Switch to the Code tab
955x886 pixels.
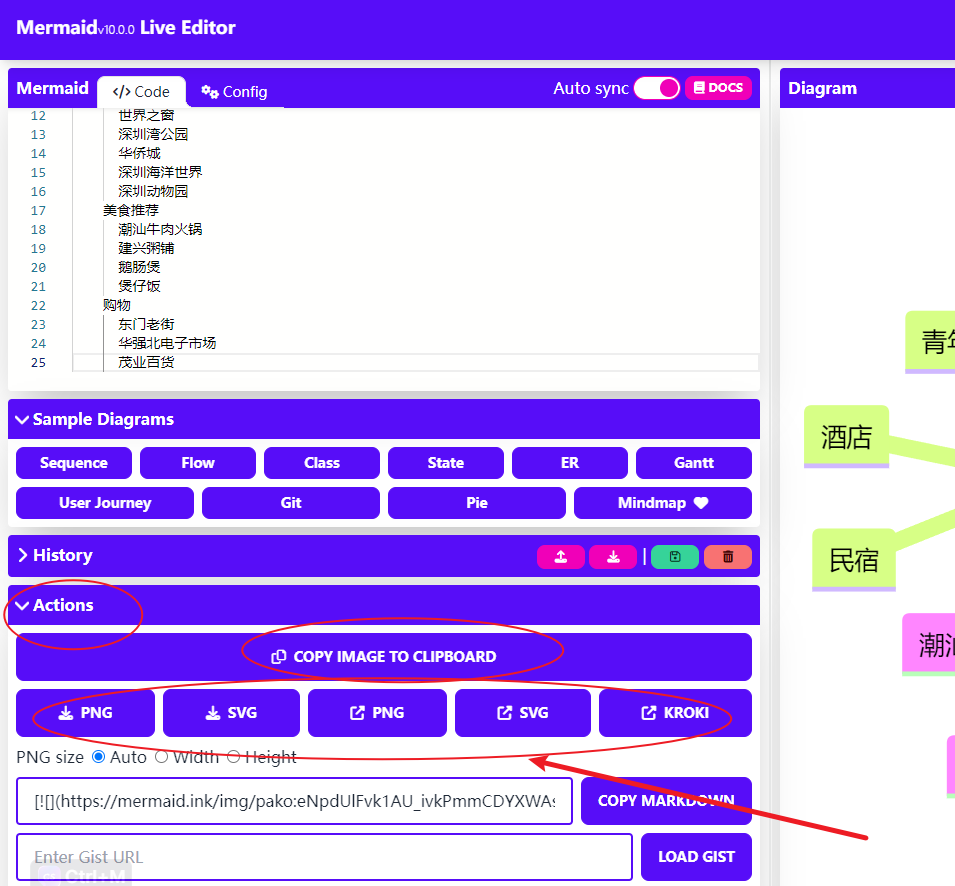coord(141,91)
